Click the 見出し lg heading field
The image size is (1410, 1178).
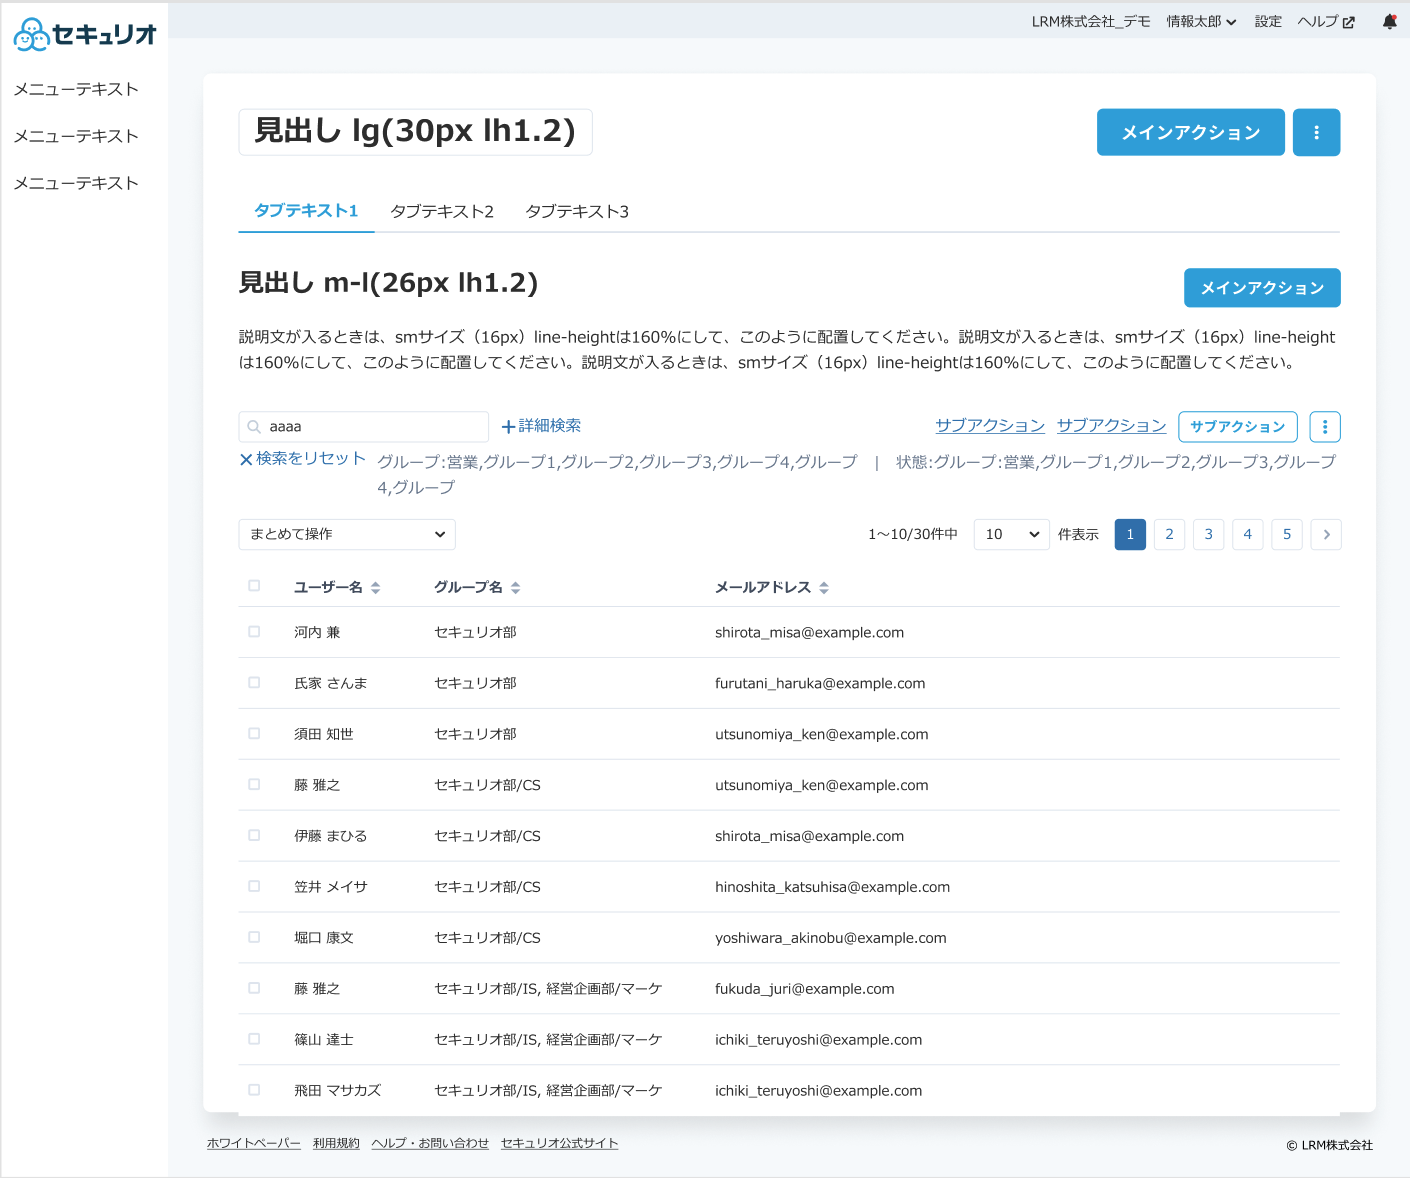coord(415,132)
